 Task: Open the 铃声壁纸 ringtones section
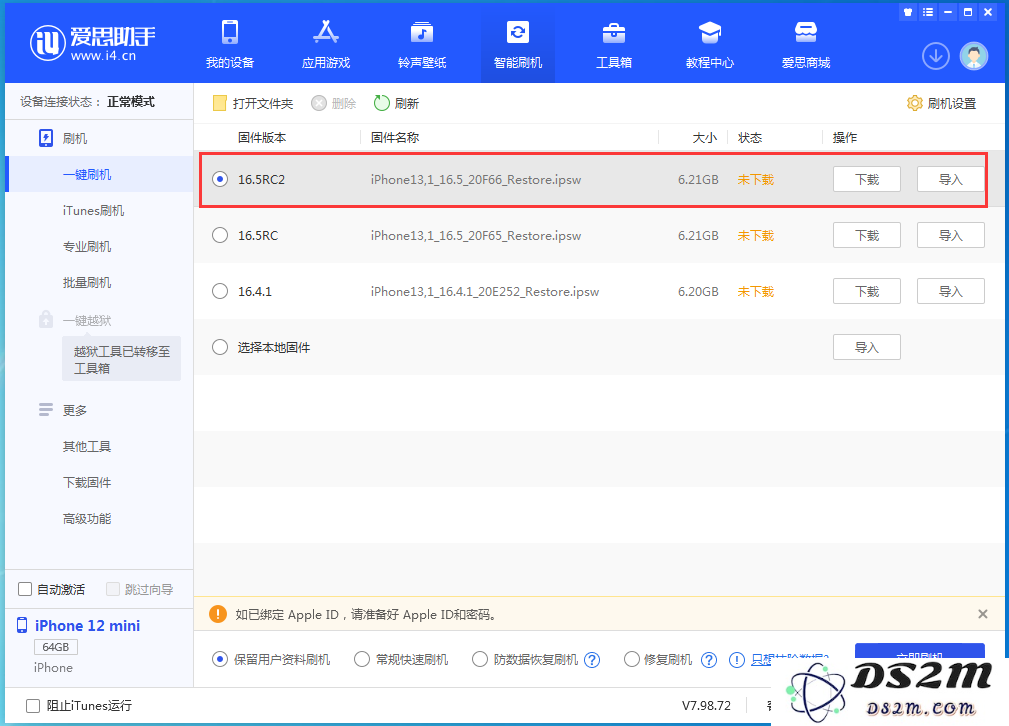[421, 44]
